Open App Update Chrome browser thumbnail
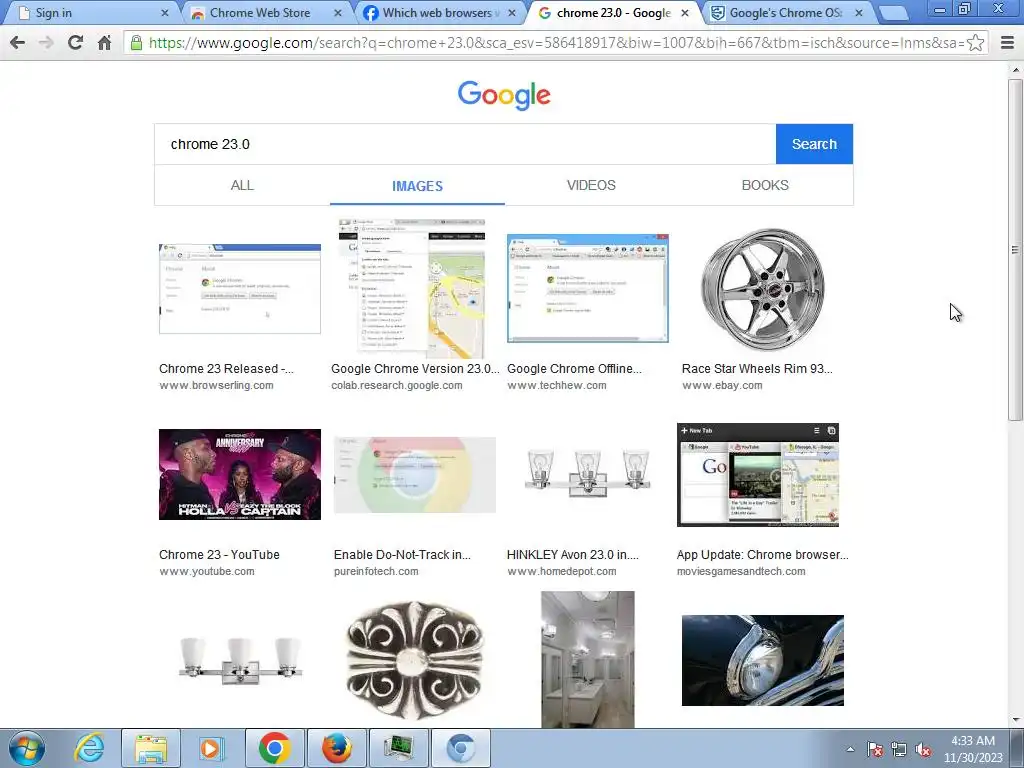The image size is (1024, 768). [758, 475]
